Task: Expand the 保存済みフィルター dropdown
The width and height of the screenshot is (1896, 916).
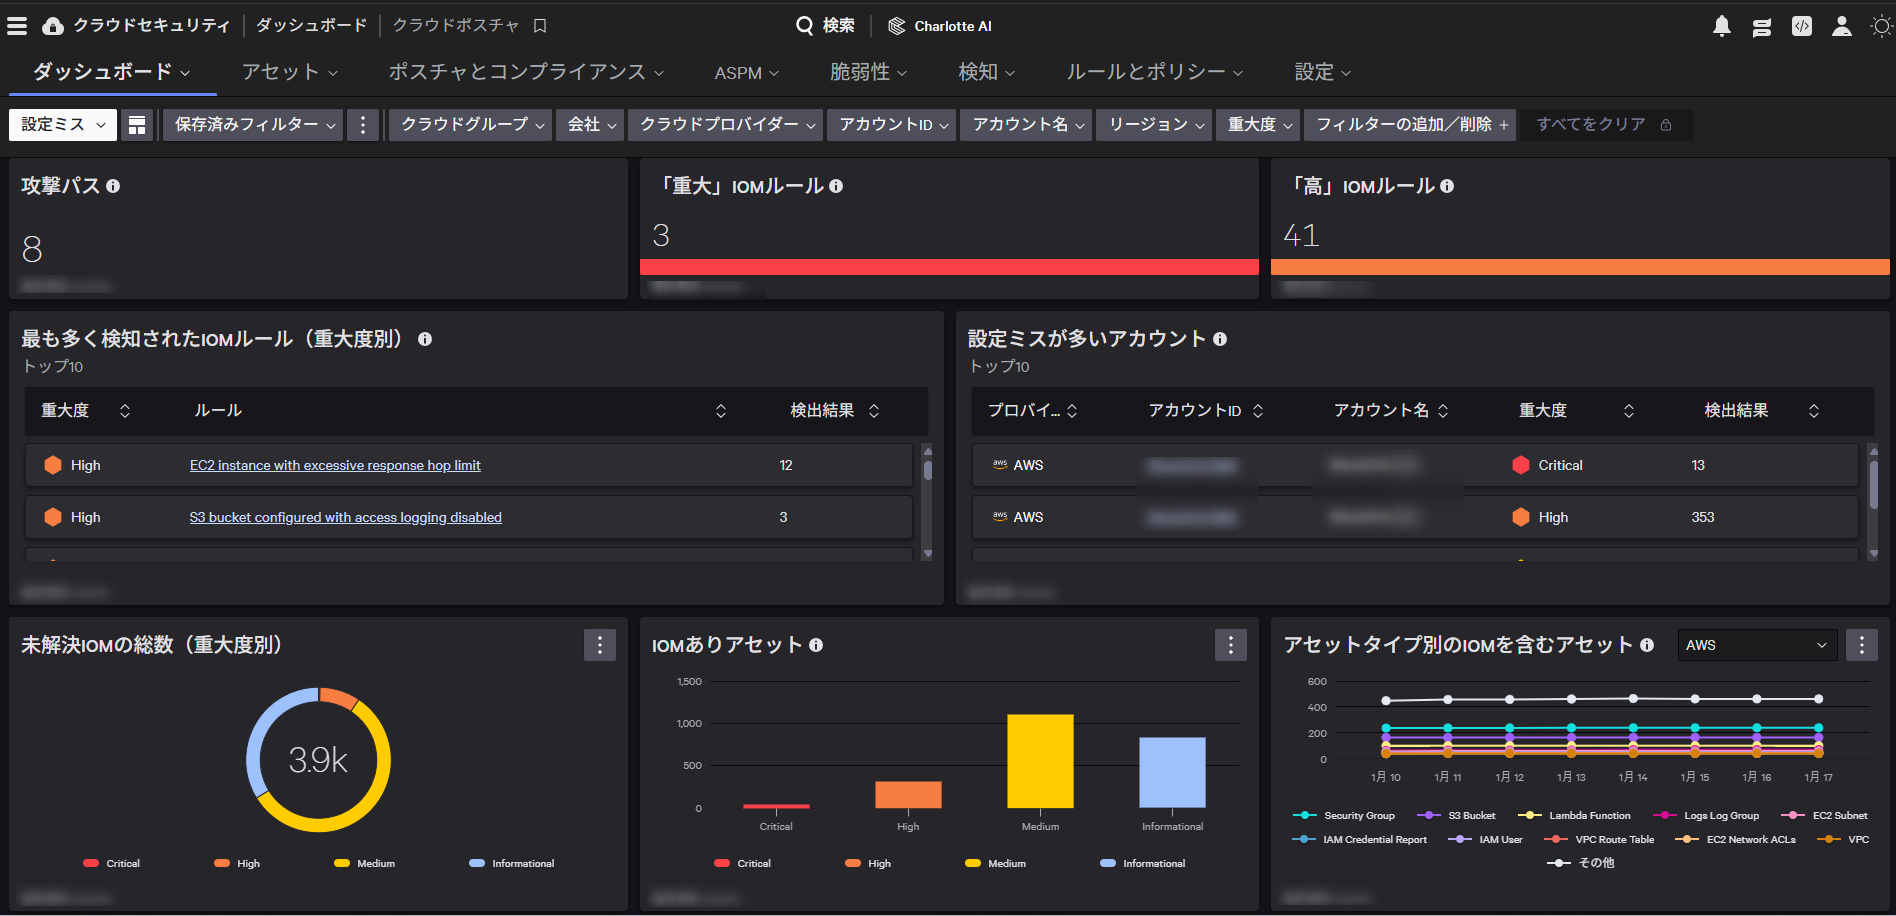Action: [x=252, y=124]
